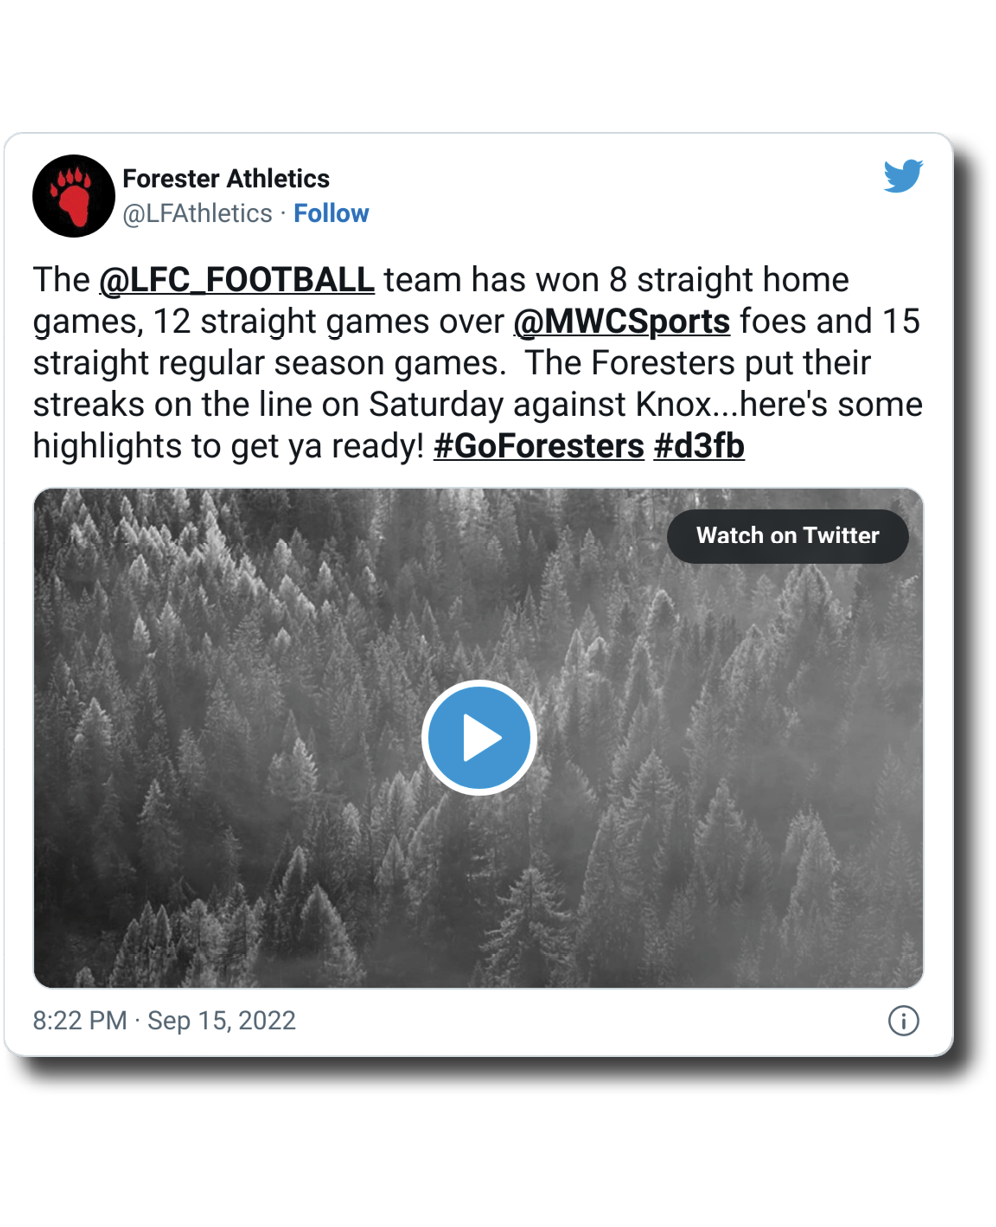The image size is (996, 1227).
Task: Click the blue Twitter bird logo
Action: 903,176
